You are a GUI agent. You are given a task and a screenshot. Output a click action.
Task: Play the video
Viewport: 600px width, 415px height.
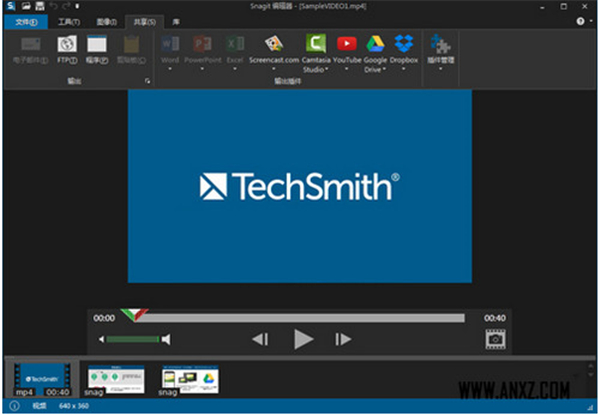pyautogui.click(x=303, y=339)
